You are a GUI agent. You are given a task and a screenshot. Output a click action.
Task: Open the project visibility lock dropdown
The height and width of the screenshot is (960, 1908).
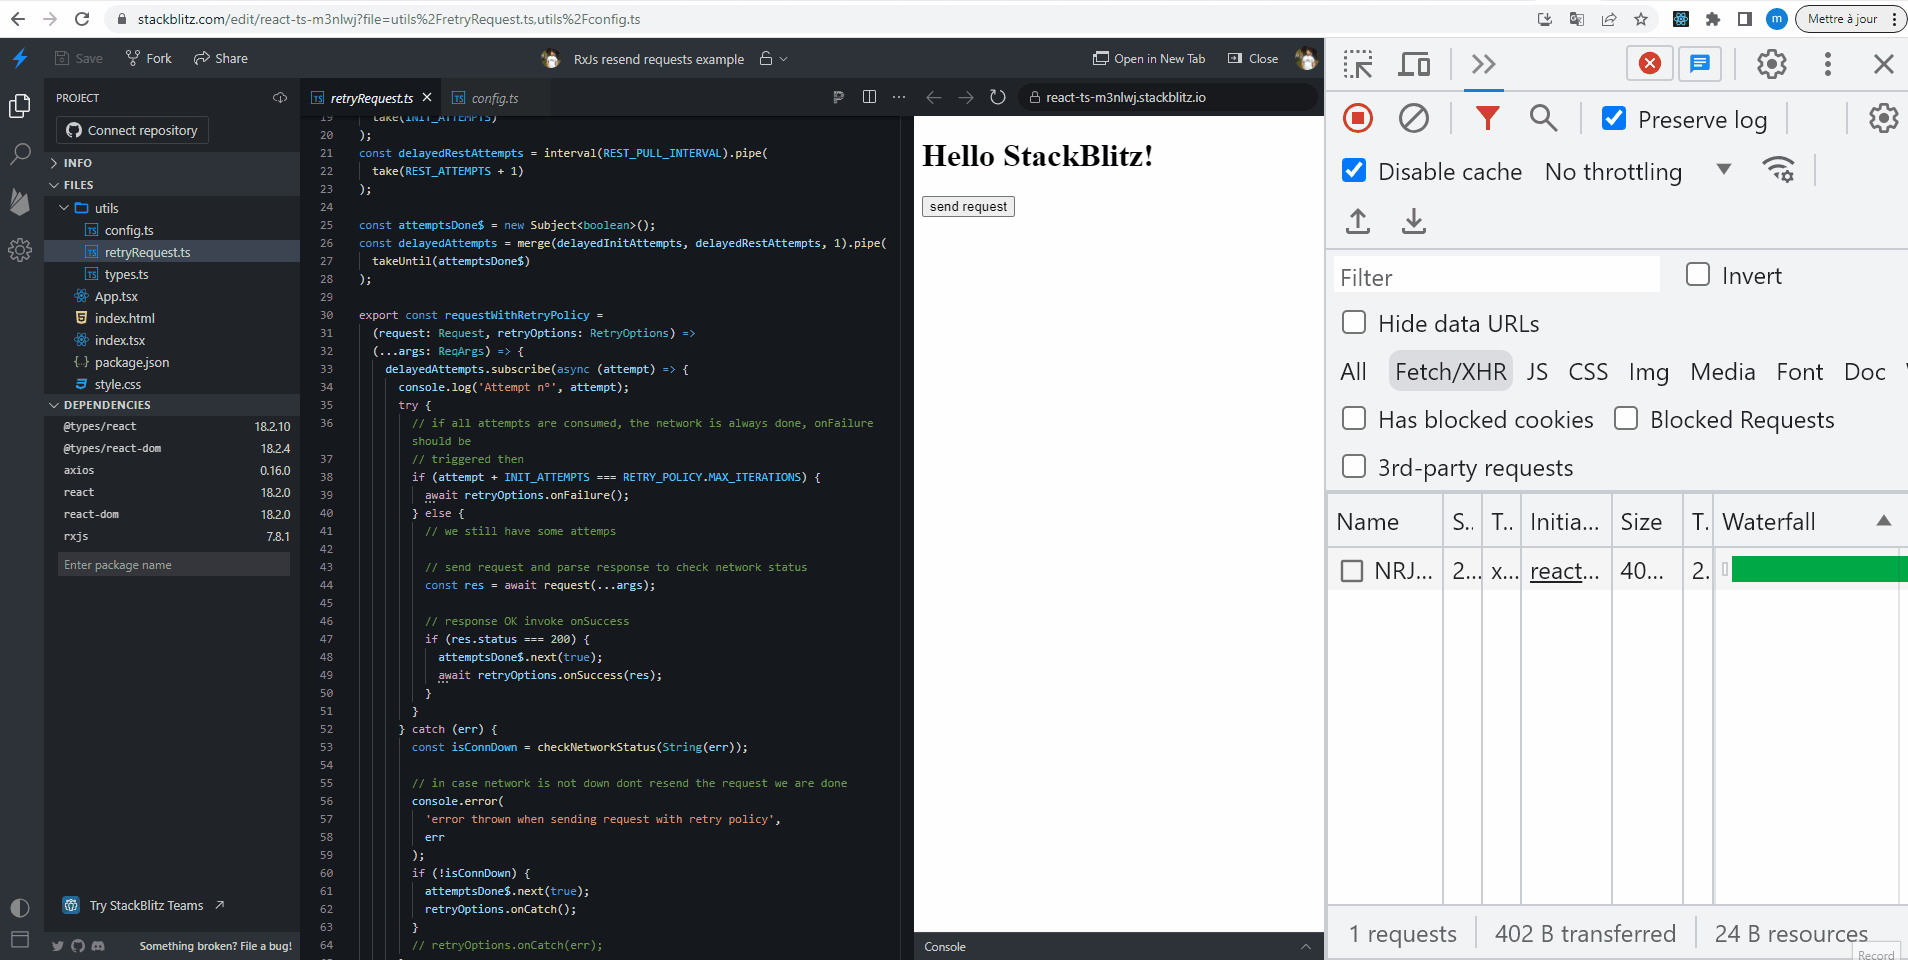(773, 59)
